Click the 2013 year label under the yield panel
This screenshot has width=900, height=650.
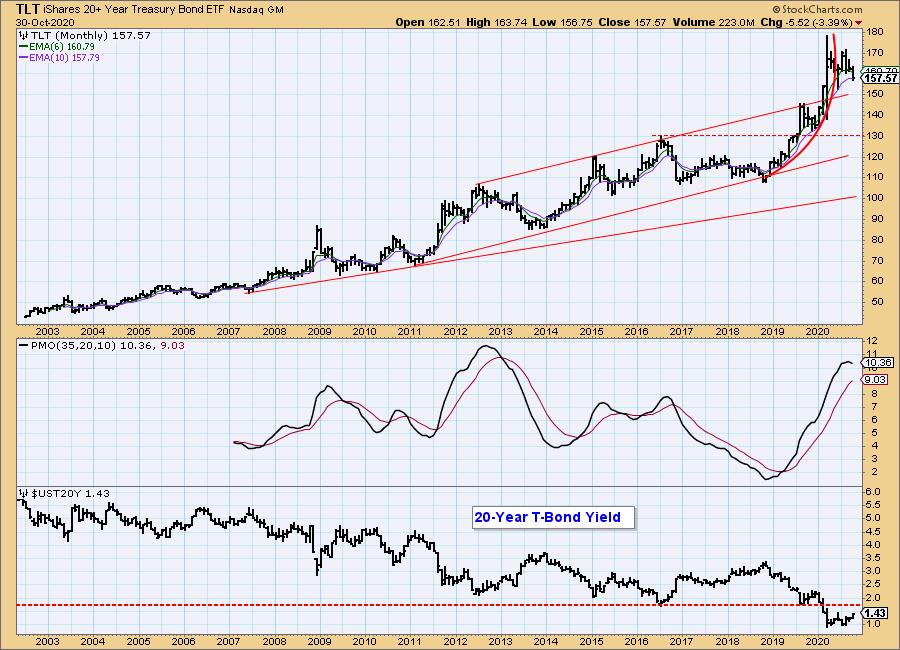point(501,641)
